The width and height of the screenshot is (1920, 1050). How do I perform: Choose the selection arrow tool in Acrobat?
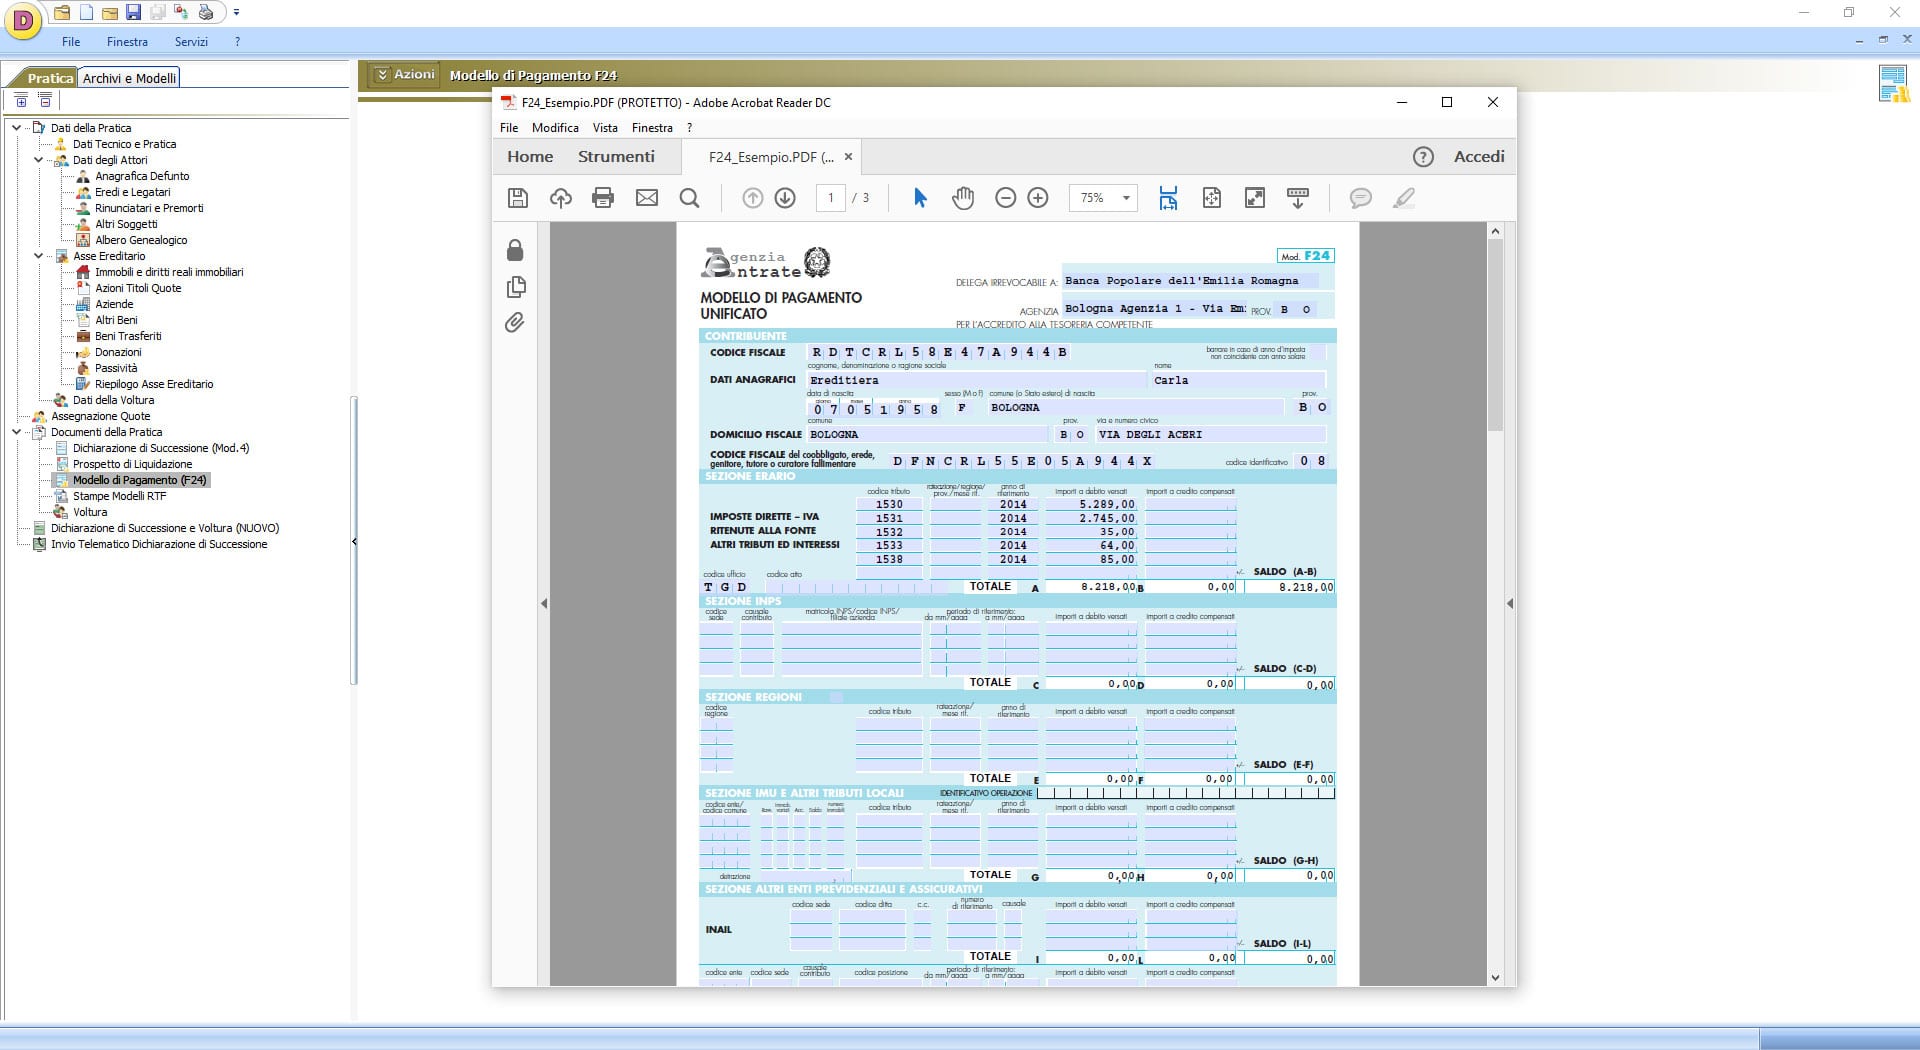(x=921, y=198)
